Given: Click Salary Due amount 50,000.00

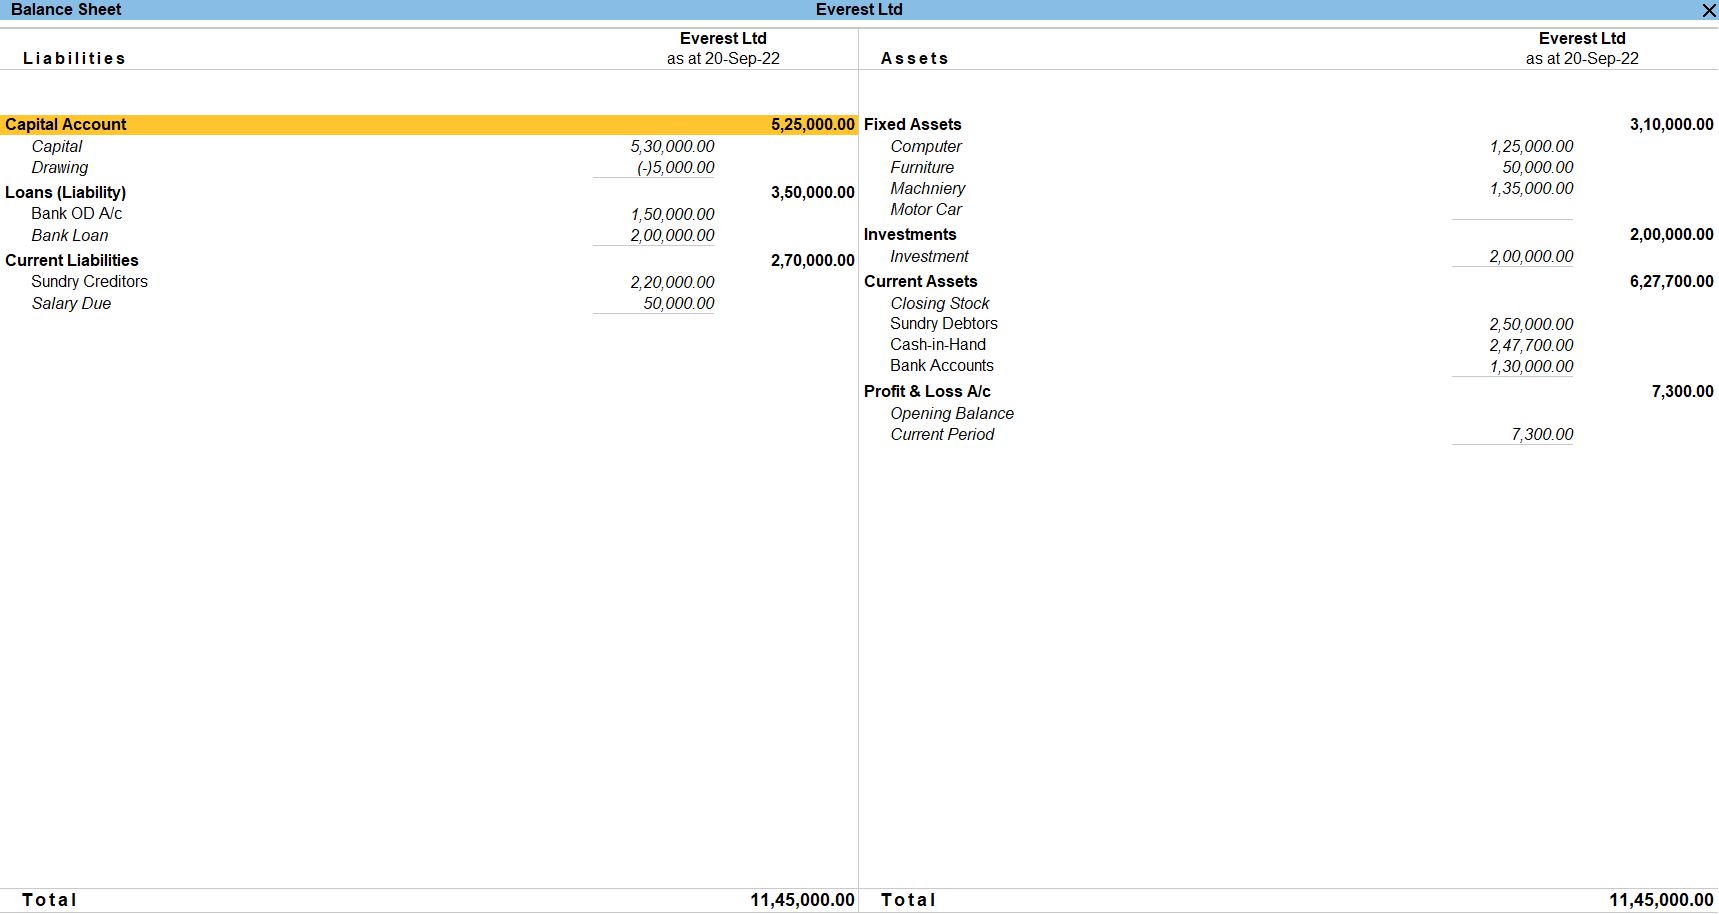Looking at the screenshot, I should coord(679,304).
